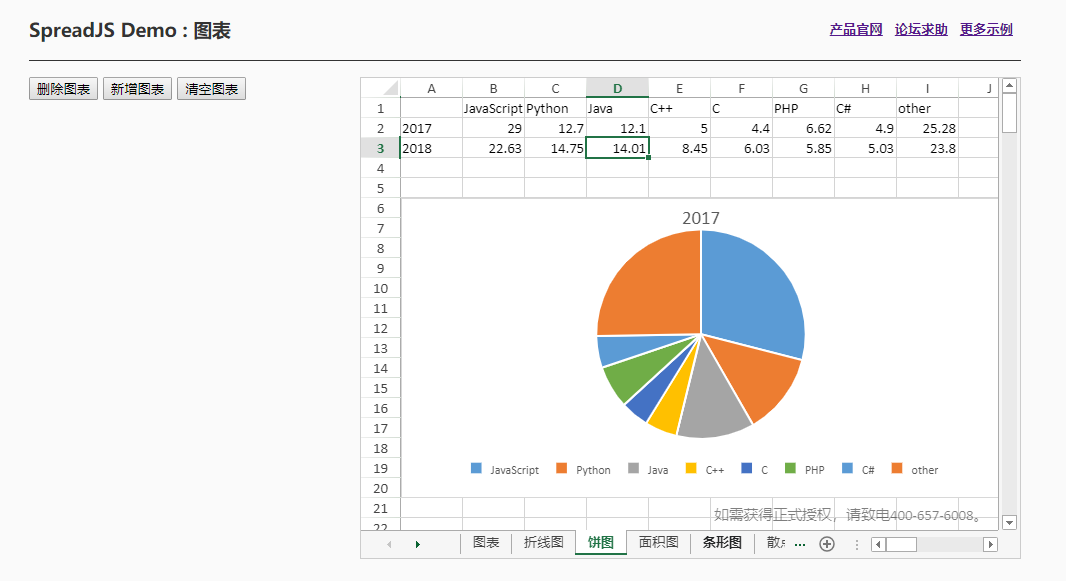The height and width of the screenshot is (581, 1066).
Task: Select column header I
Action: [x=927, y=88]
